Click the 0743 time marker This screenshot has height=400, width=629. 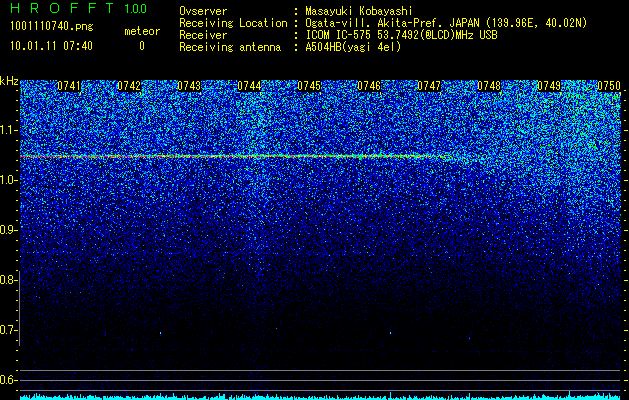(x=189, y=86)
